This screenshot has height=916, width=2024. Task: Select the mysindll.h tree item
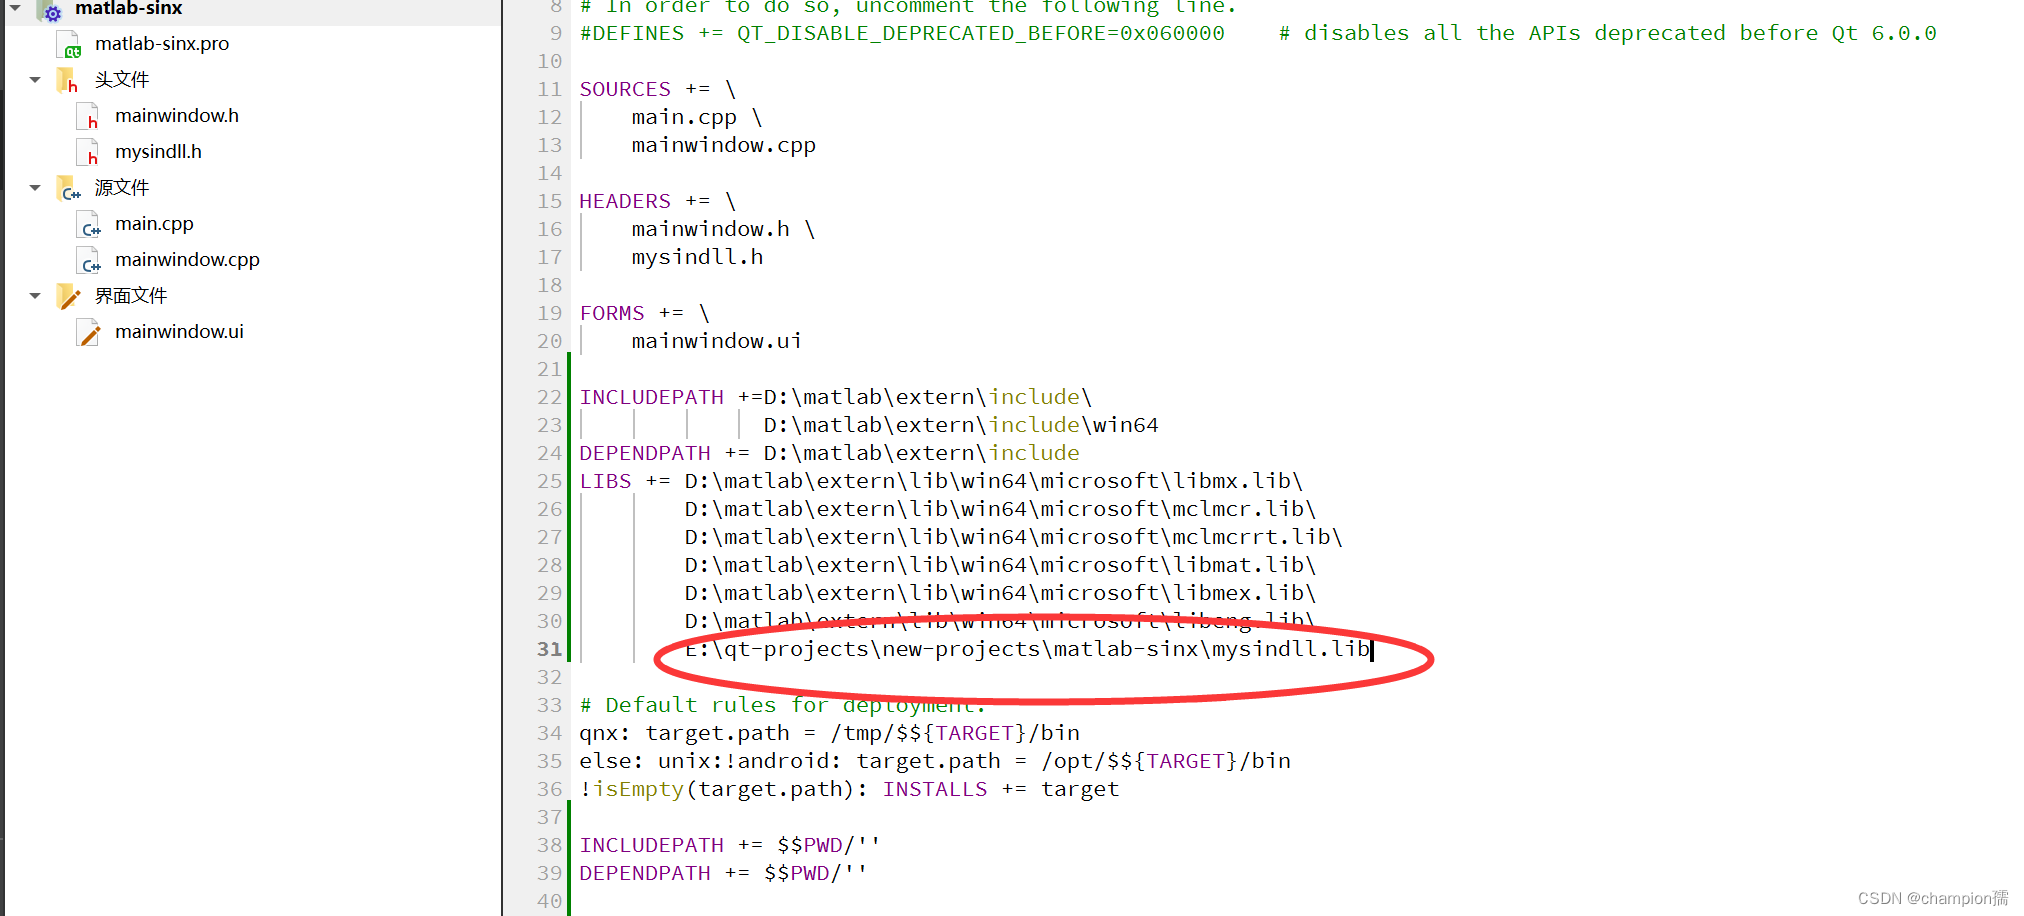click(x=158, y=151)
